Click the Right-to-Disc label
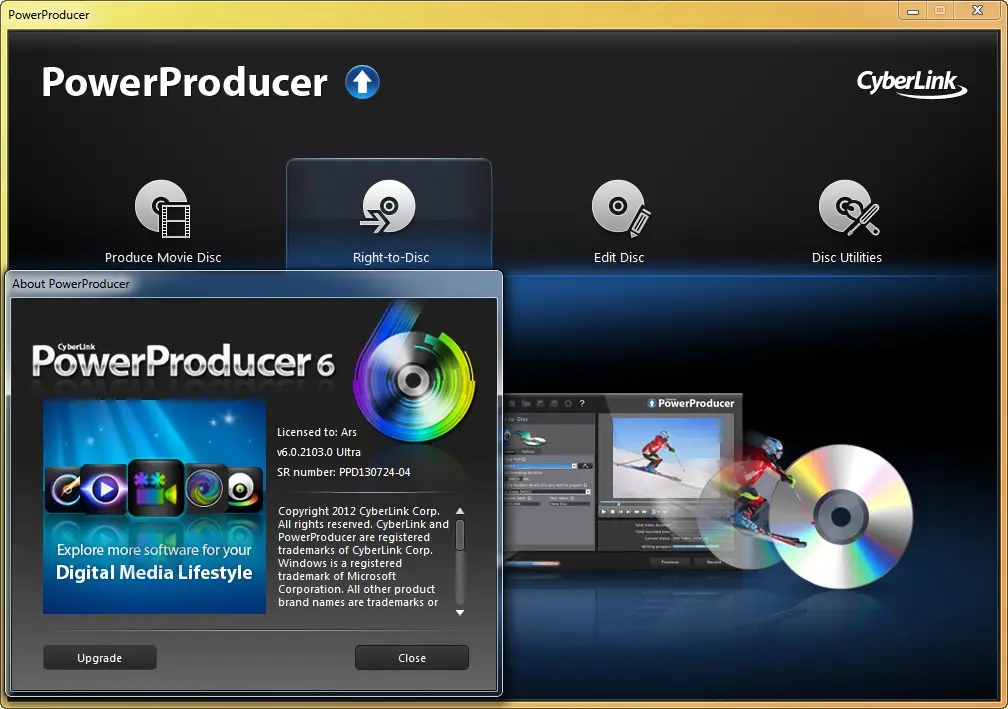 [x=391, y=257]
